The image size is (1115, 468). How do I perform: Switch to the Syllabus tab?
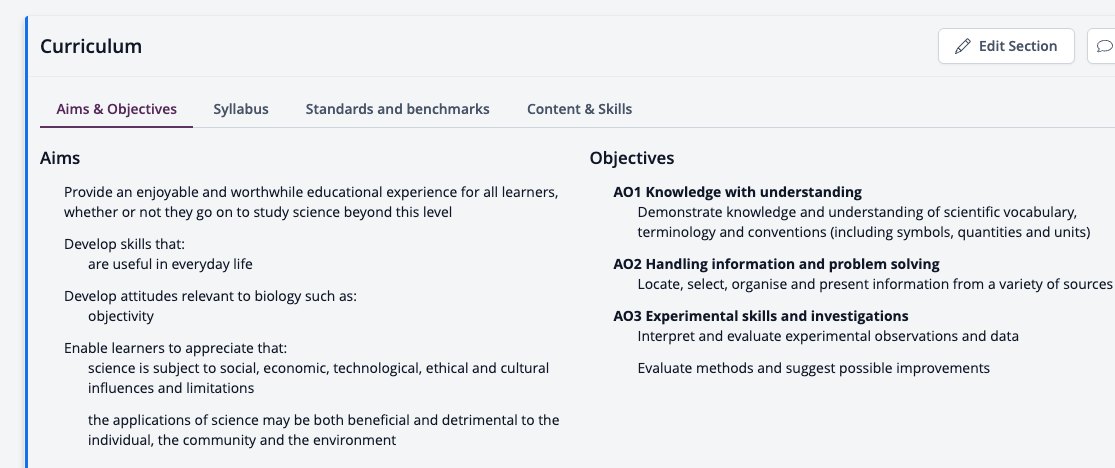click(x=241, y=109)
